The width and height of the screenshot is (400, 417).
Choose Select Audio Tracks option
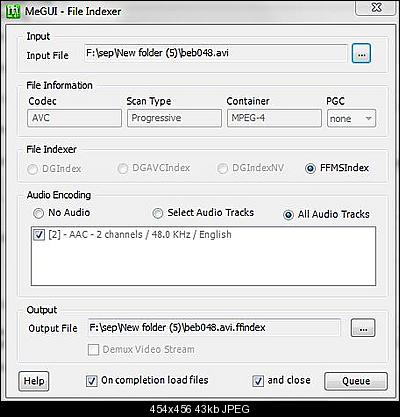pyautogui.click(x=157, y=213)
